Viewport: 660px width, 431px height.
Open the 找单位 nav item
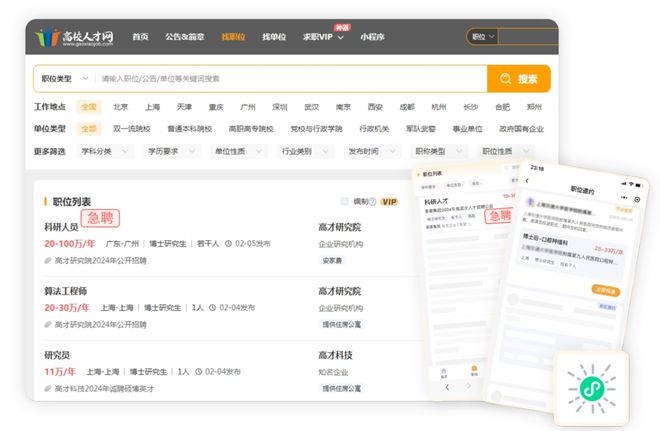click(x=274, y=37)
